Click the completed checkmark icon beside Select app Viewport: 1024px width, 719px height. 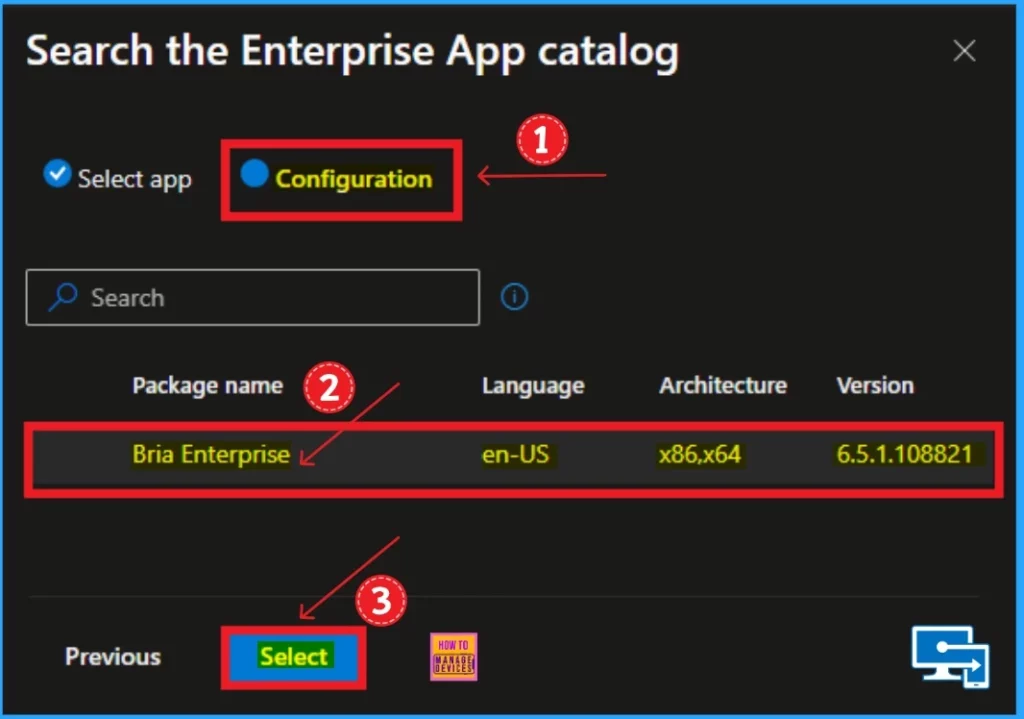click(57, 174)
